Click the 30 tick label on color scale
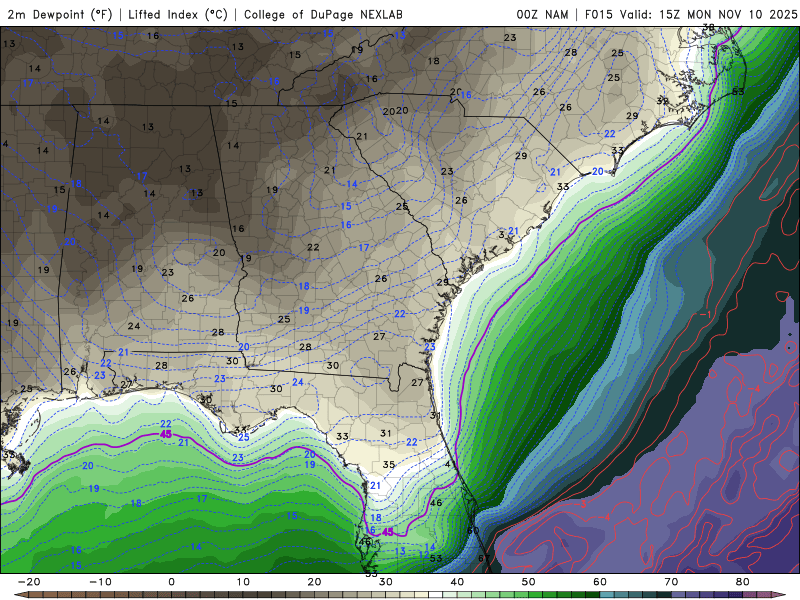 coord(386,582)
